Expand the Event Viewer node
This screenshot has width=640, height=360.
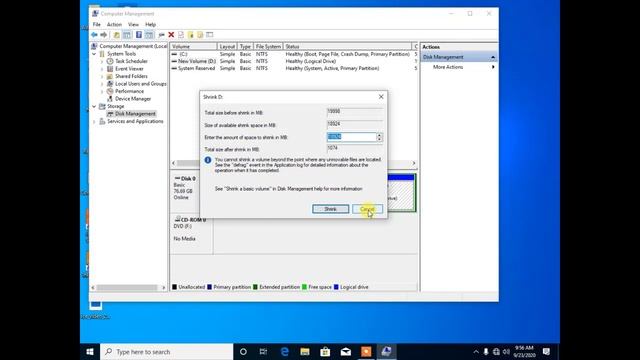click(x=102, y=69)
